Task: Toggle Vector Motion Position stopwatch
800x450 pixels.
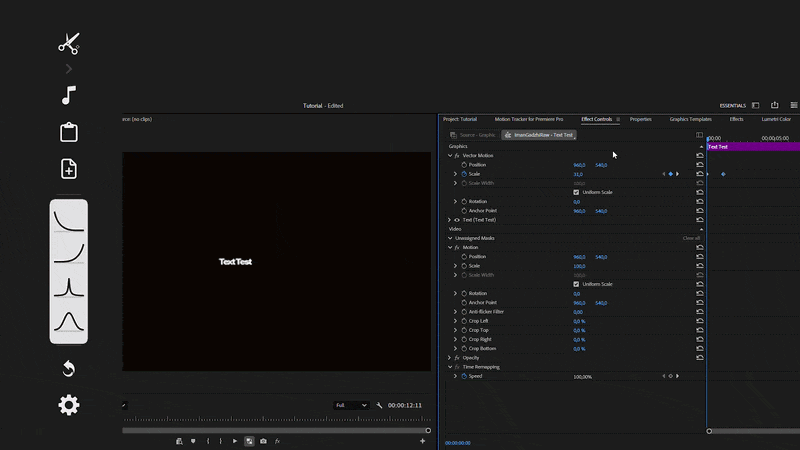Action: coord(464,165)
